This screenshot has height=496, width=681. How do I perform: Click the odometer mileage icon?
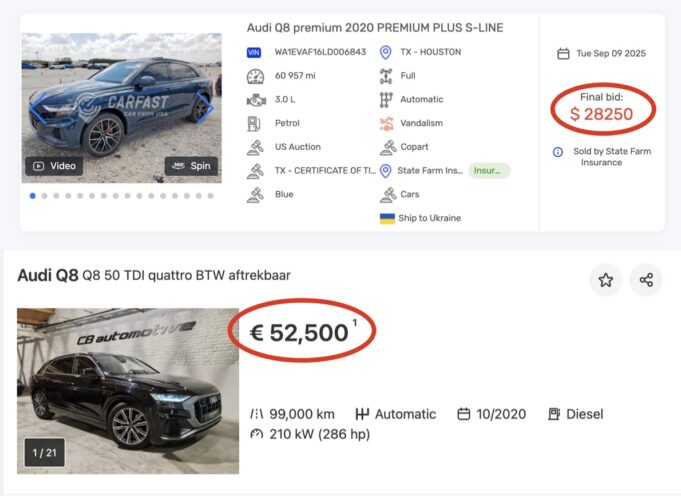coord(254,76)
